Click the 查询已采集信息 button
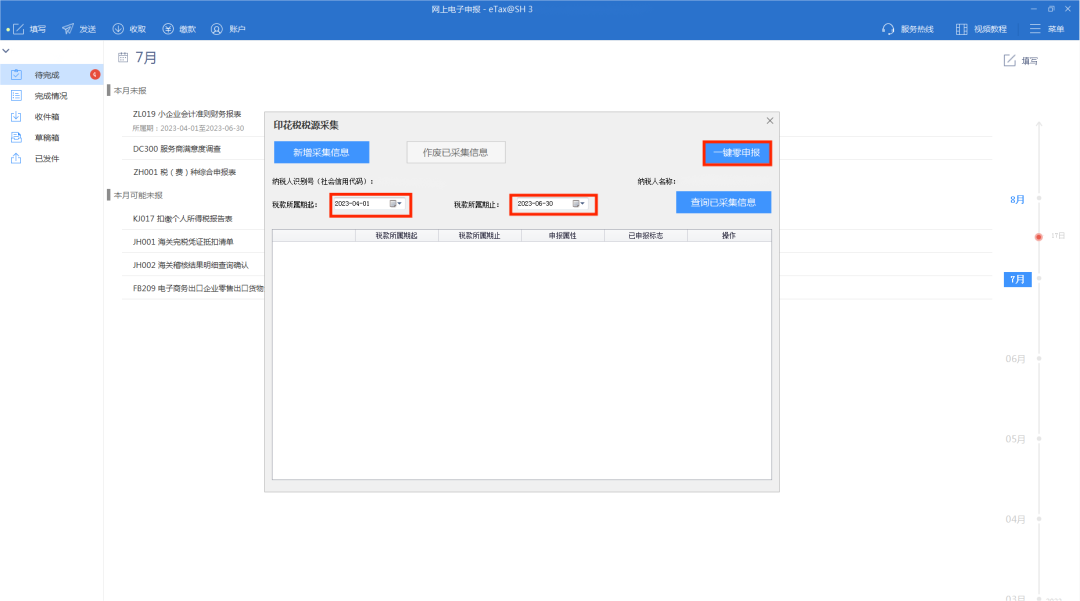Image resolution: width=1080 pixels, height=601 pixels. point(723,202)
